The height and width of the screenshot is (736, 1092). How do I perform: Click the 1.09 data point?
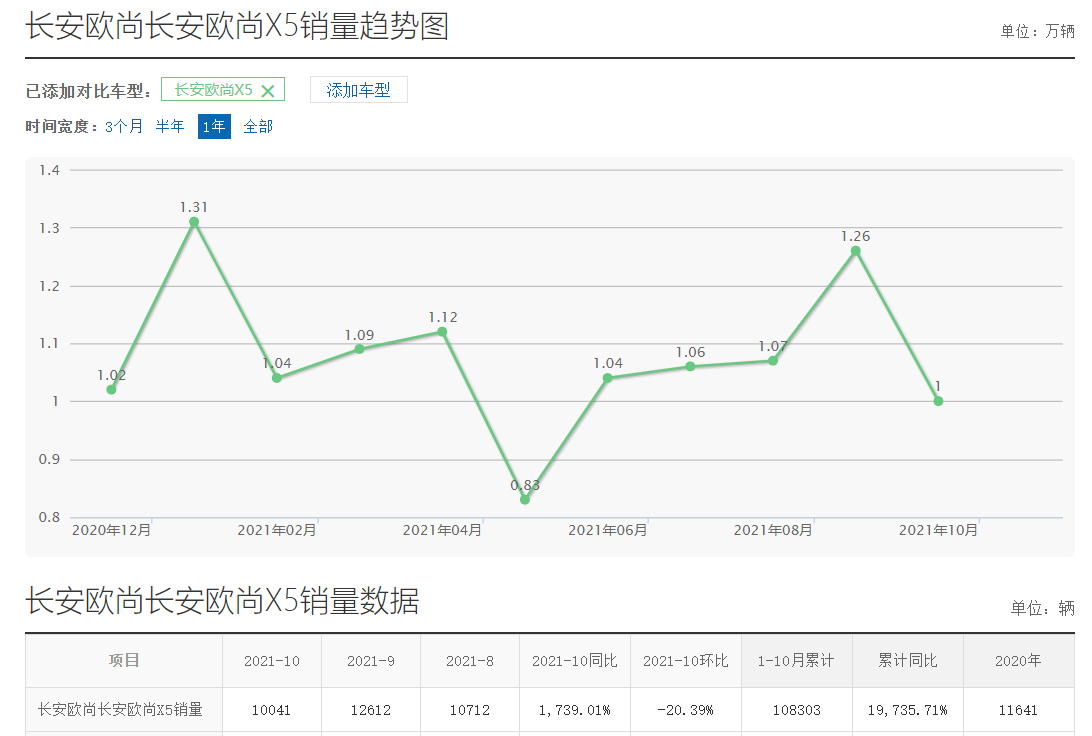[359, 349]
